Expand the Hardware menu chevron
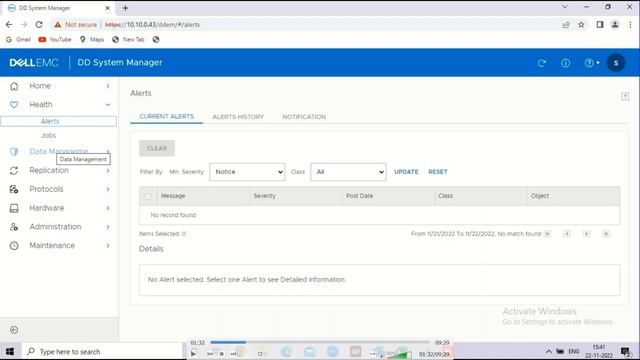640x360 pixels. 108,208
